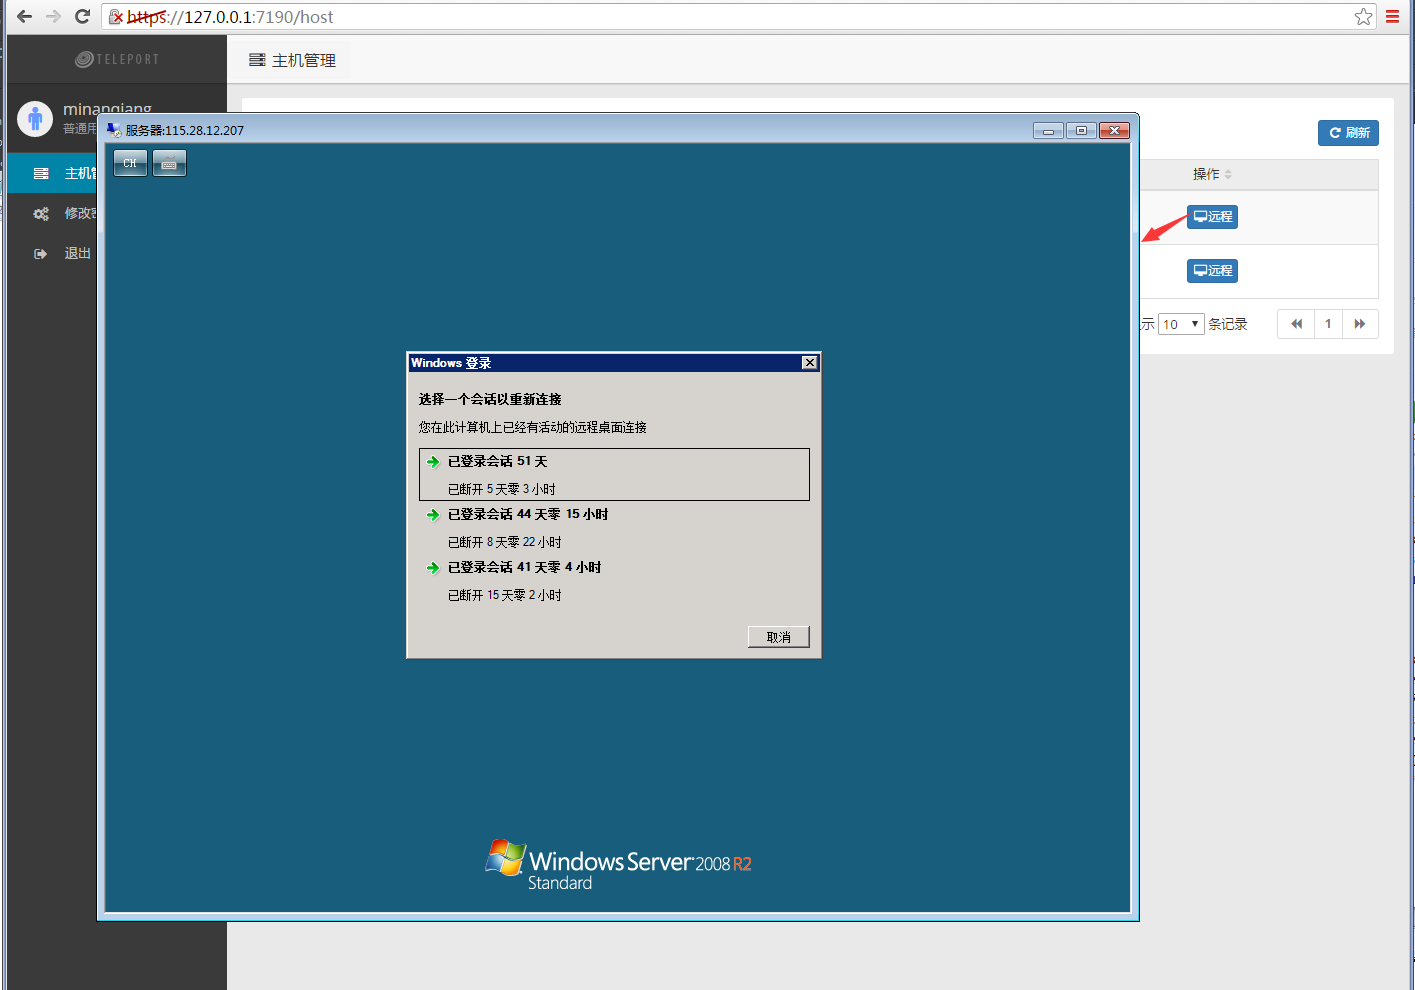The image size is (1415, 990).
Task: Open the browser hamburger menu
Action: coord(1392,17)
